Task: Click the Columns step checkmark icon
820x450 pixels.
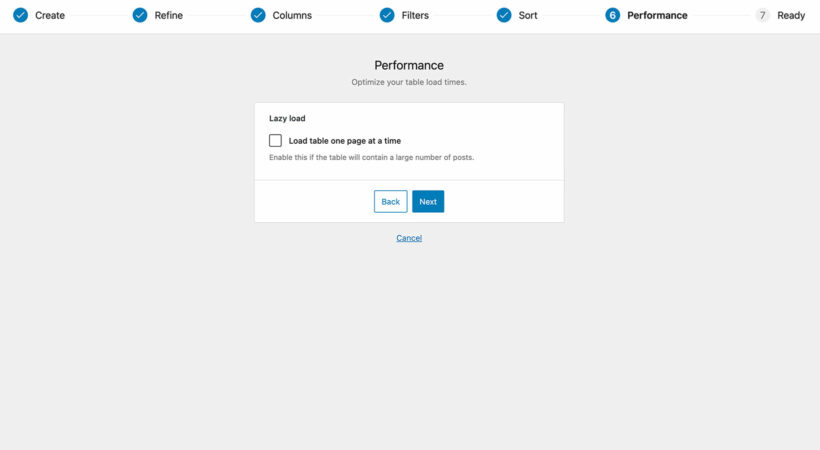Action: click(258, 15)
